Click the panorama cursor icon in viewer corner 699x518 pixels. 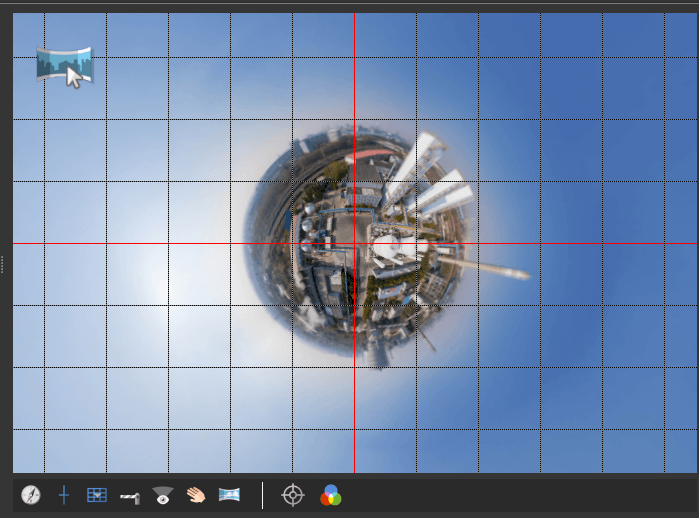pyautogui.click(x=64, y=67)
